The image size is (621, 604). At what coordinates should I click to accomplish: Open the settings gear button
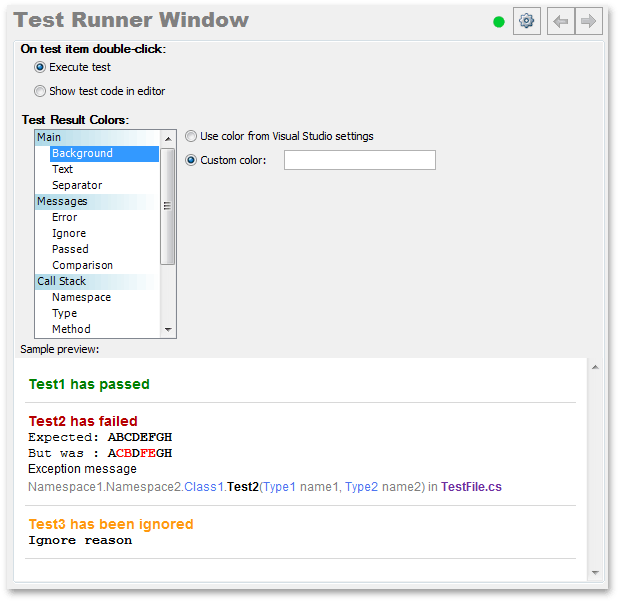(526, 21)
